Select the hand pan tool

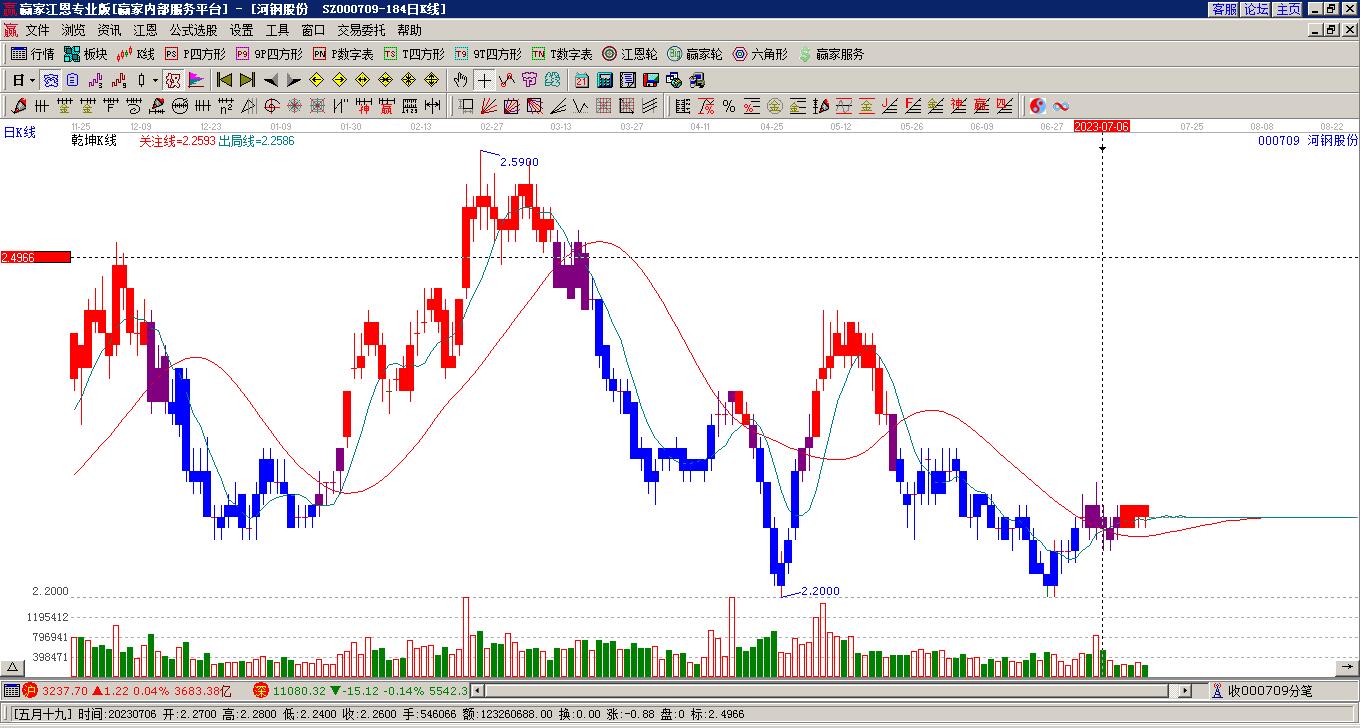[x=460, y=80]
